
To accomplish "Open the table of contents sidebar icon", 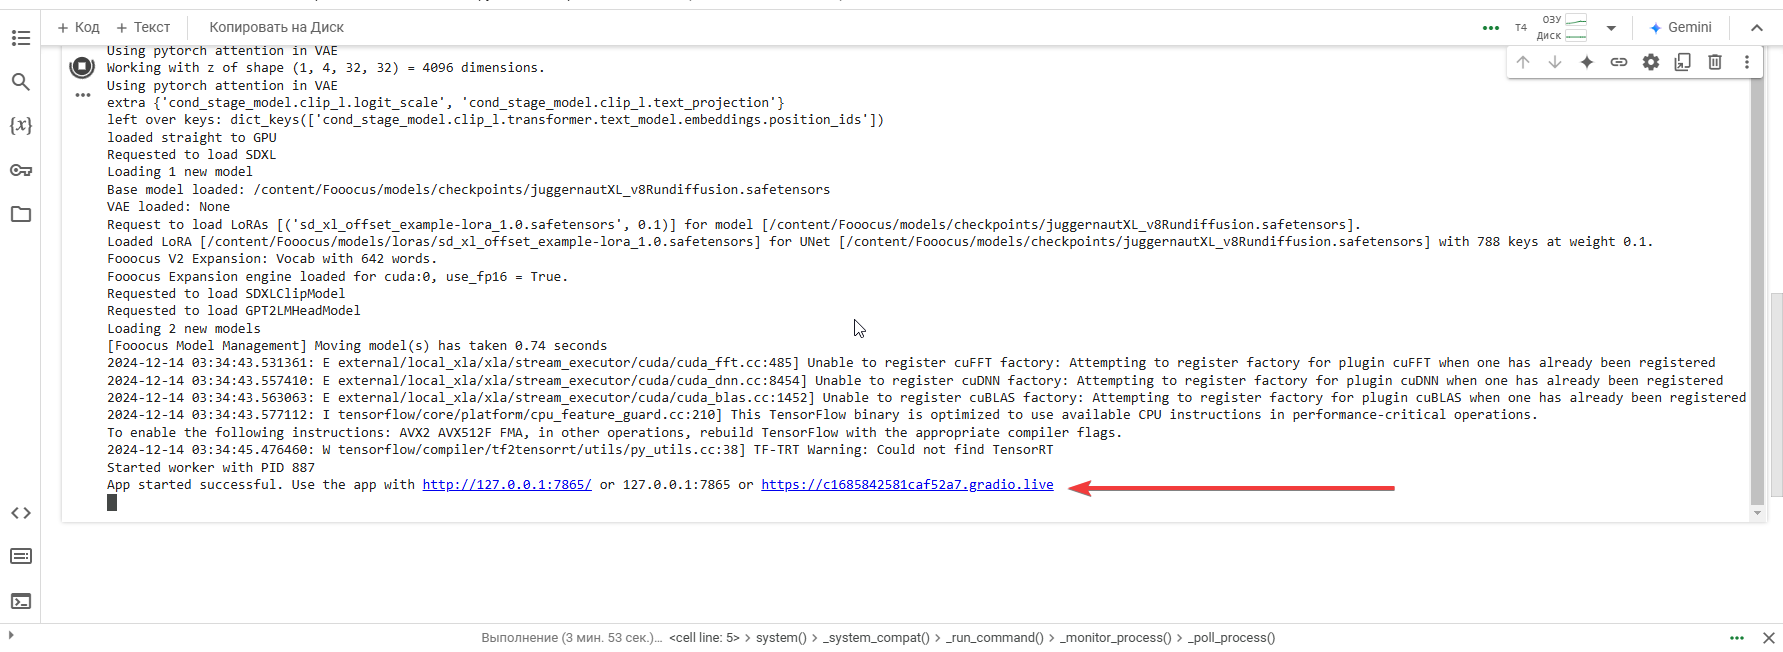I will click(x=20, y=38).
